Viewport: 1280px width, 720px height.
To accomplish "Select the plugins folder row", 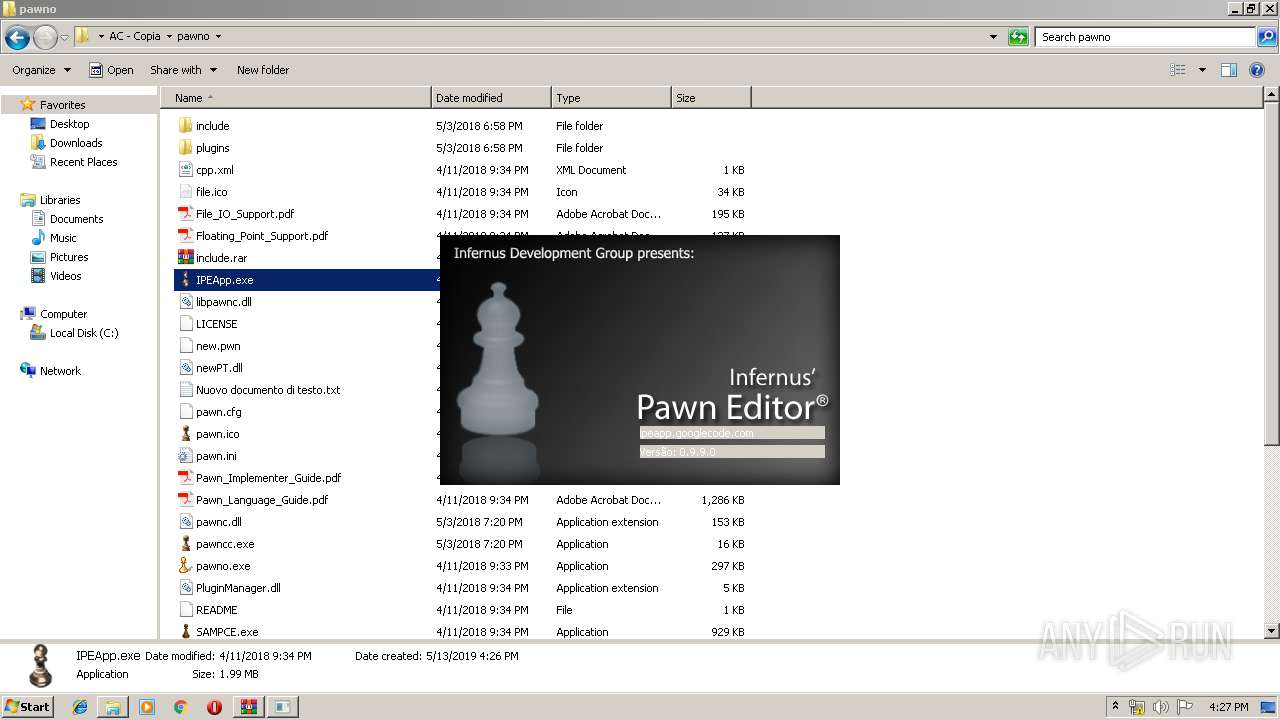I will click(x=462, y=148).
